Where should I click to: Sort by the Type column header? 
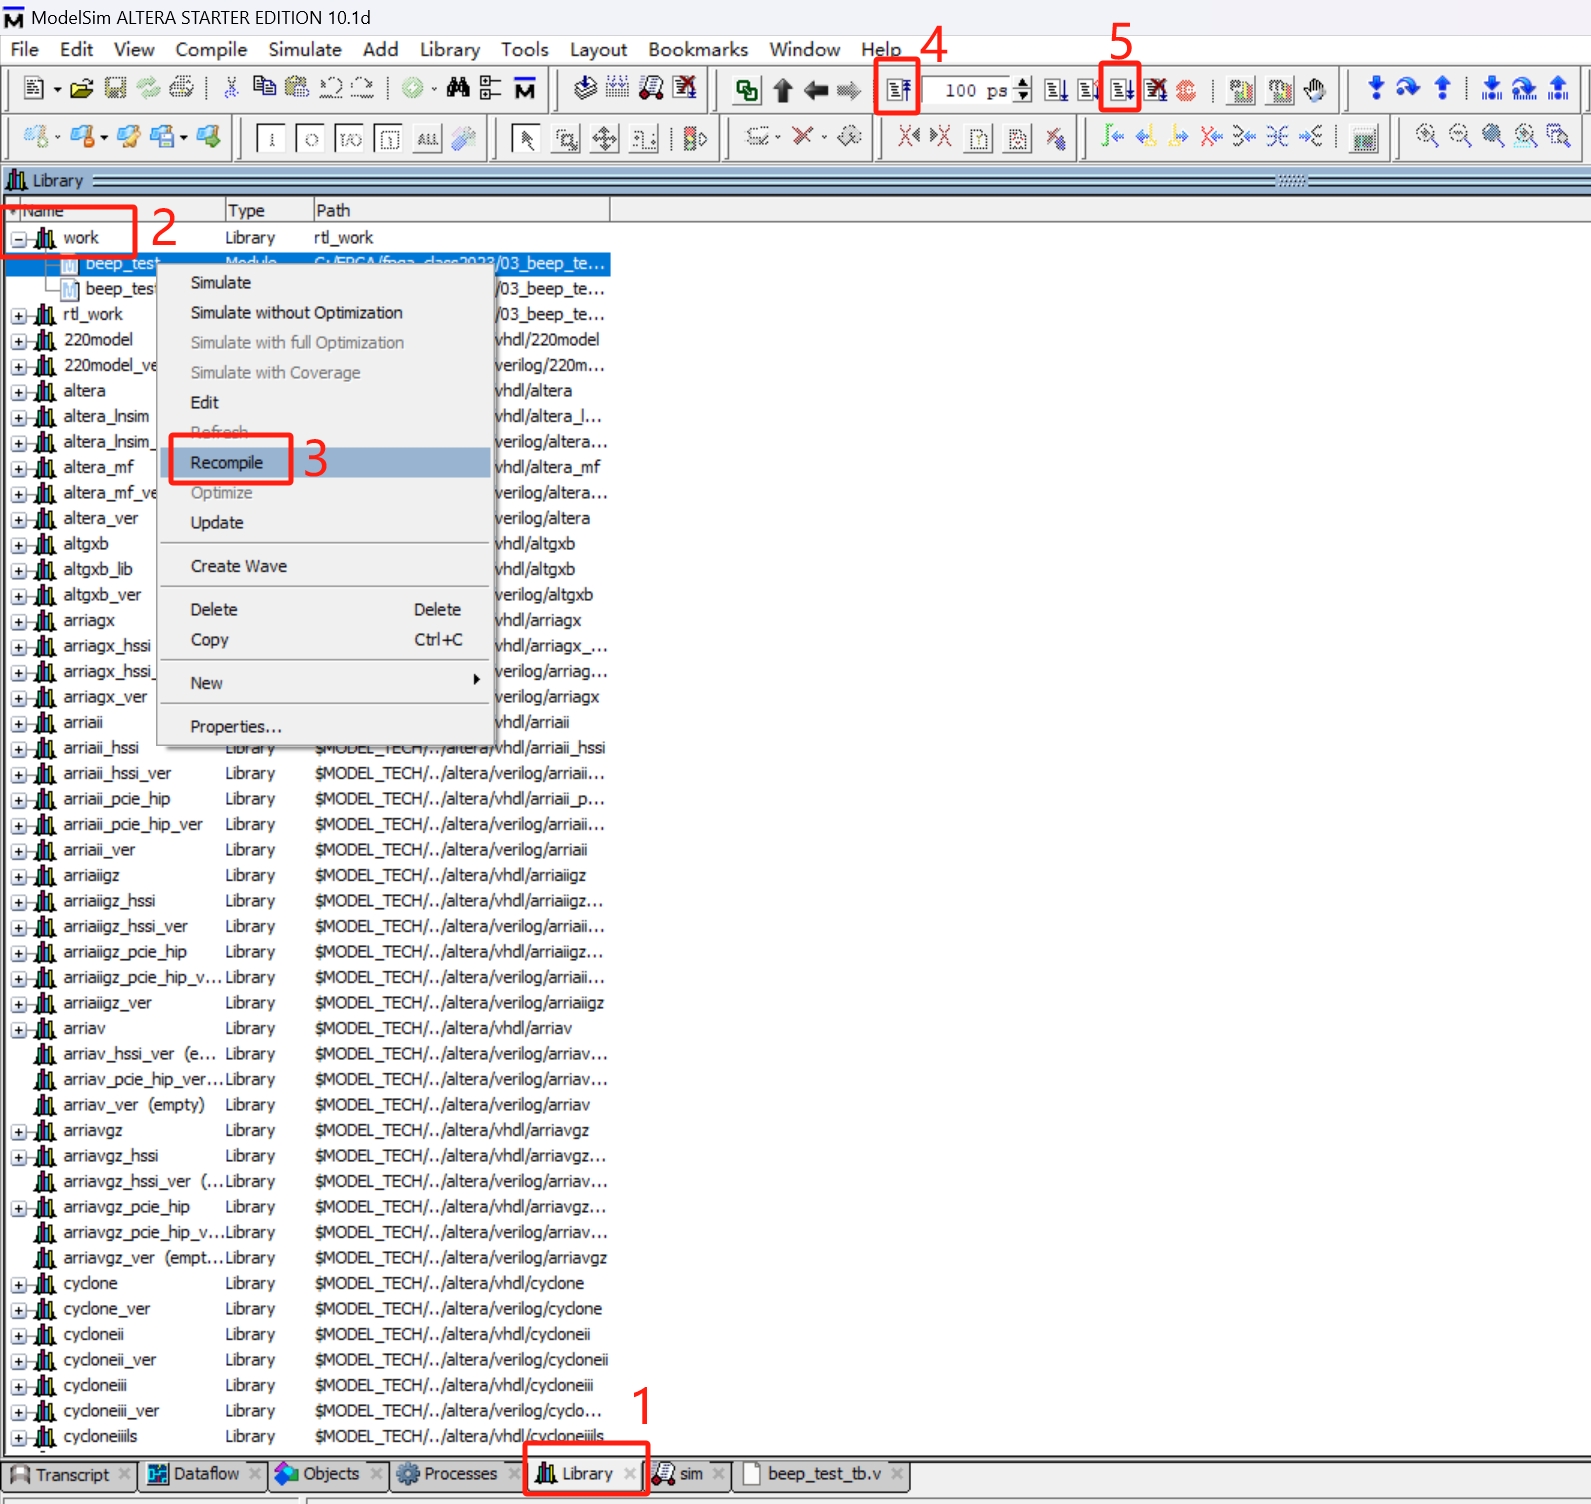pyautogui.click(x=268, y=210)
